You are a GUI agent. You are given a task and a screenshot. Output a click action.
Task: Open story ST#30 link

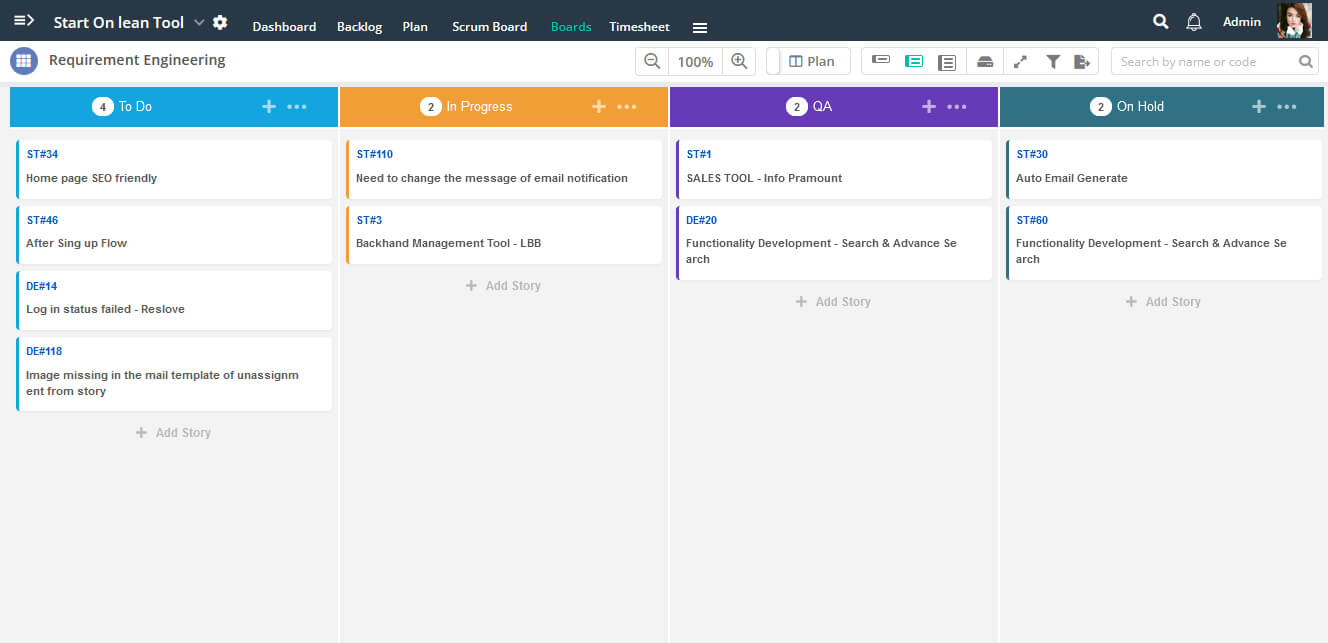click(1032, 154)
